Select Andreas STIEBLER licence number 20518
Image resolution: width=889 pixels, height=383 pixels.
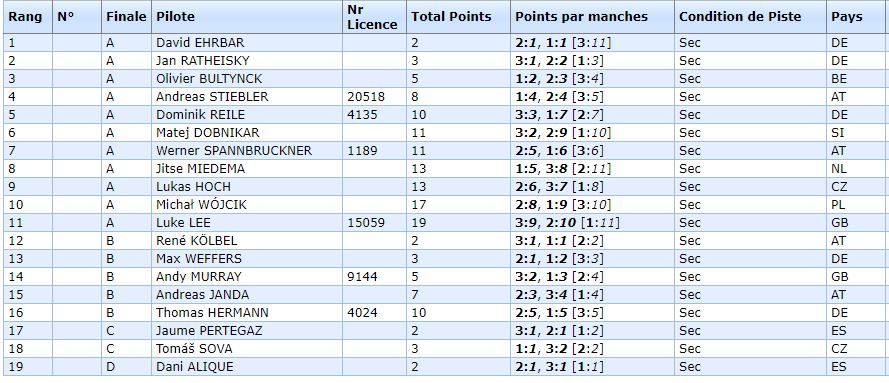coord(365,97)
